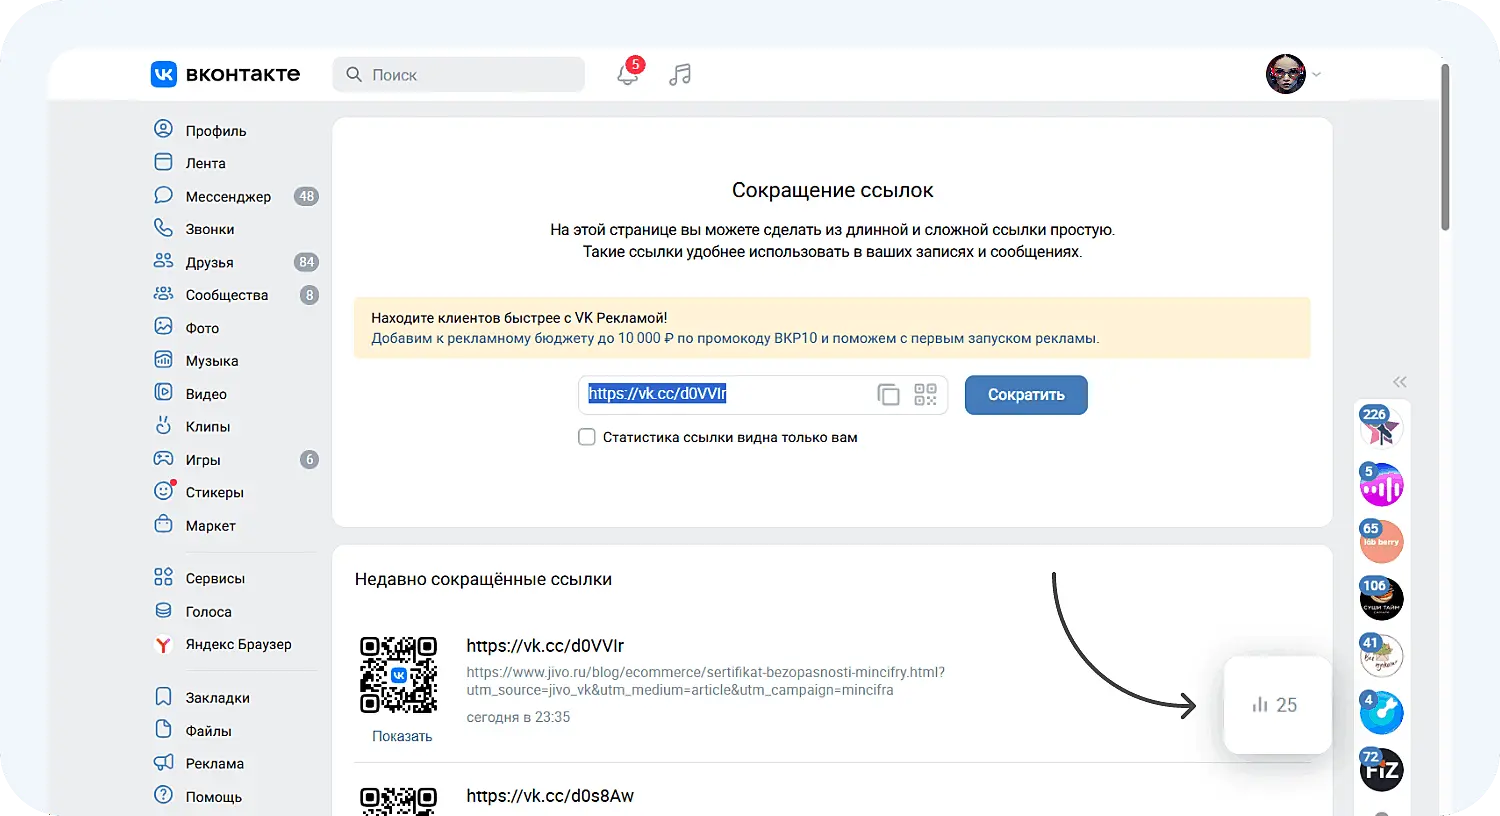This screenshot has width=1500, height=816.
Task: Open the Мессенджер chat icon
Action: tap(163, 195)
